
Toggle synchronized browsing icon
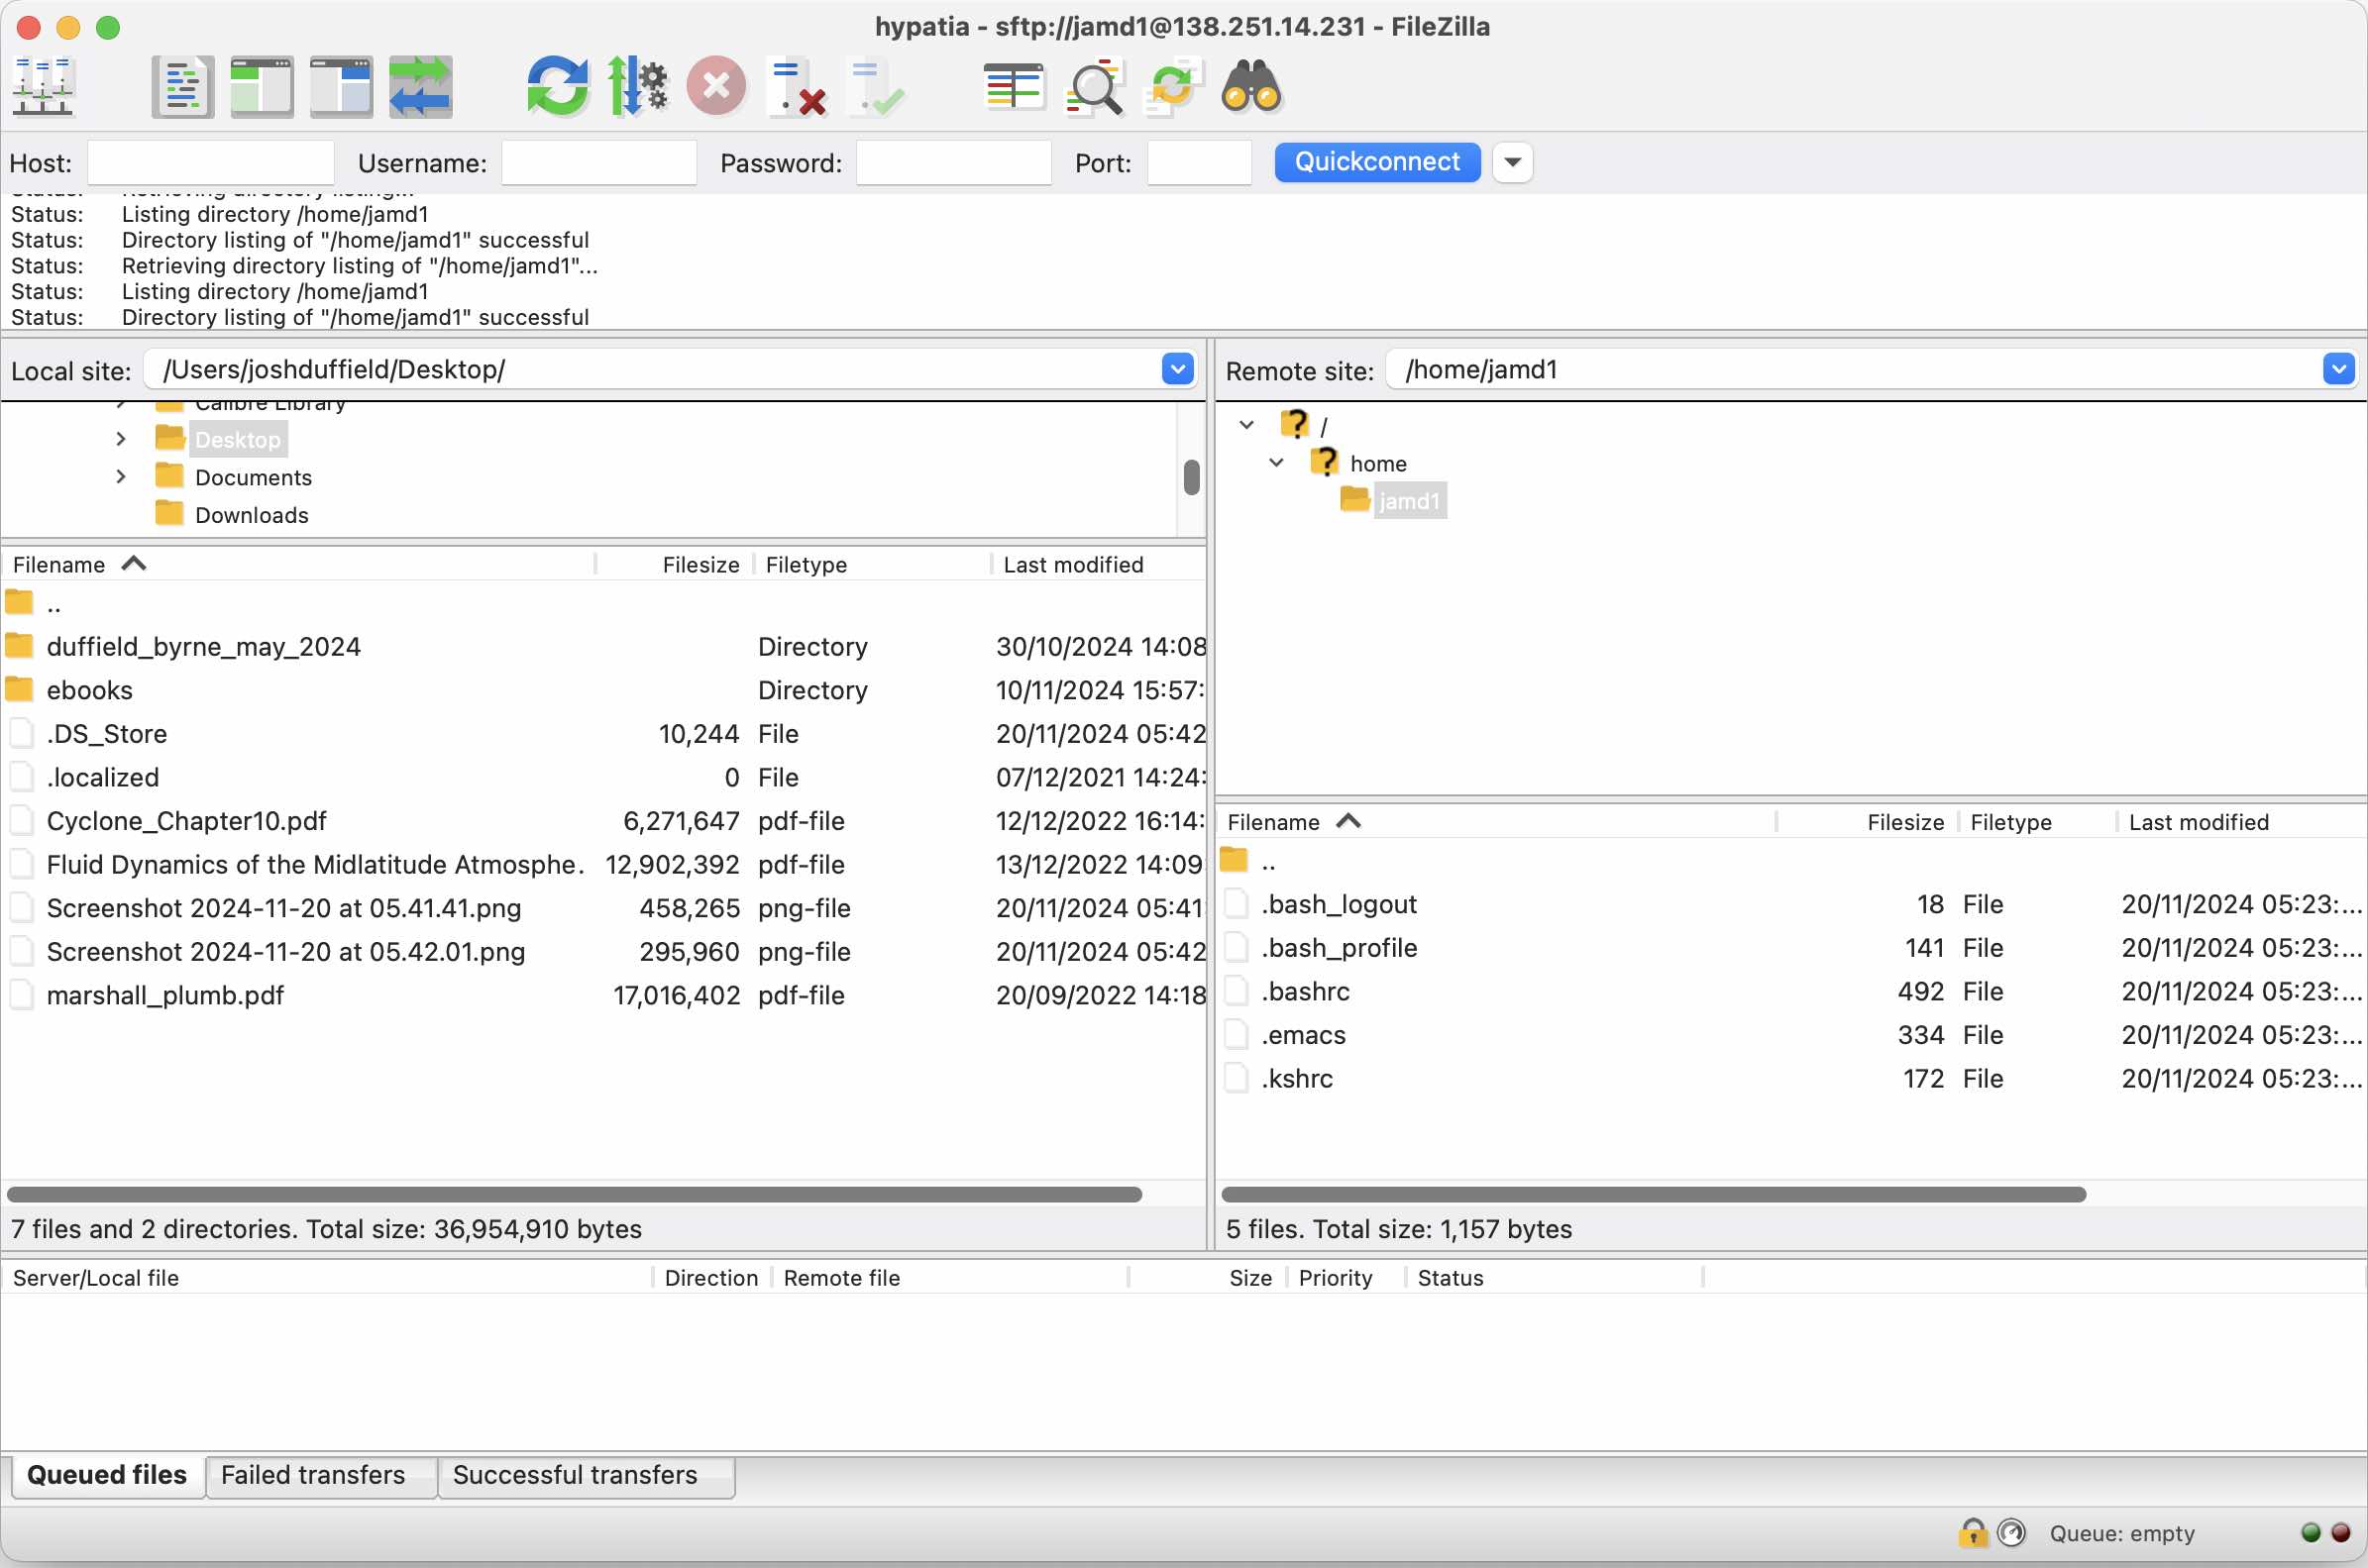1173,86
